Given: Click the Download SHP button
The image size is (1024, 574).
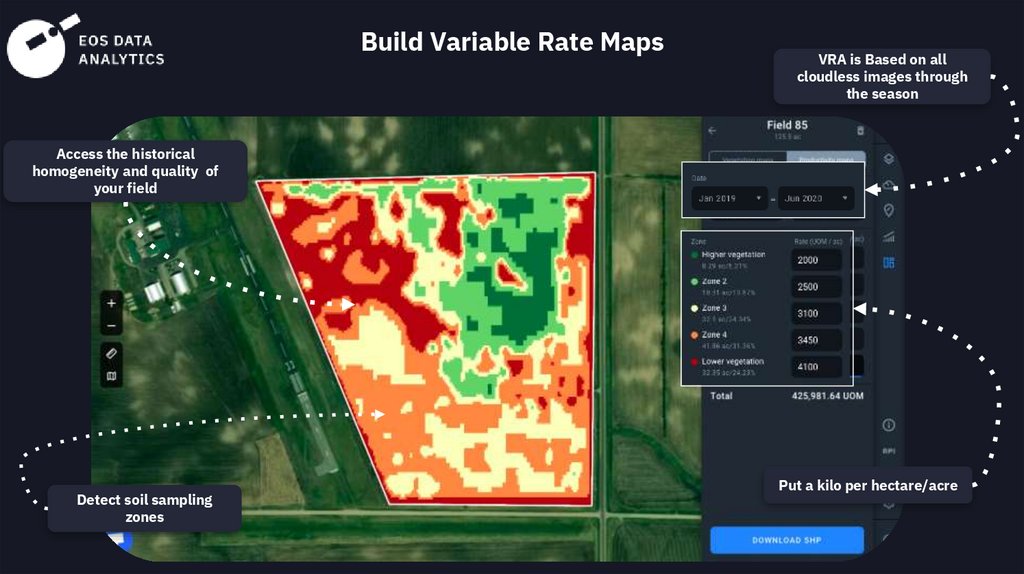Looking at the screenshot, I should click(x=787, y=540).
